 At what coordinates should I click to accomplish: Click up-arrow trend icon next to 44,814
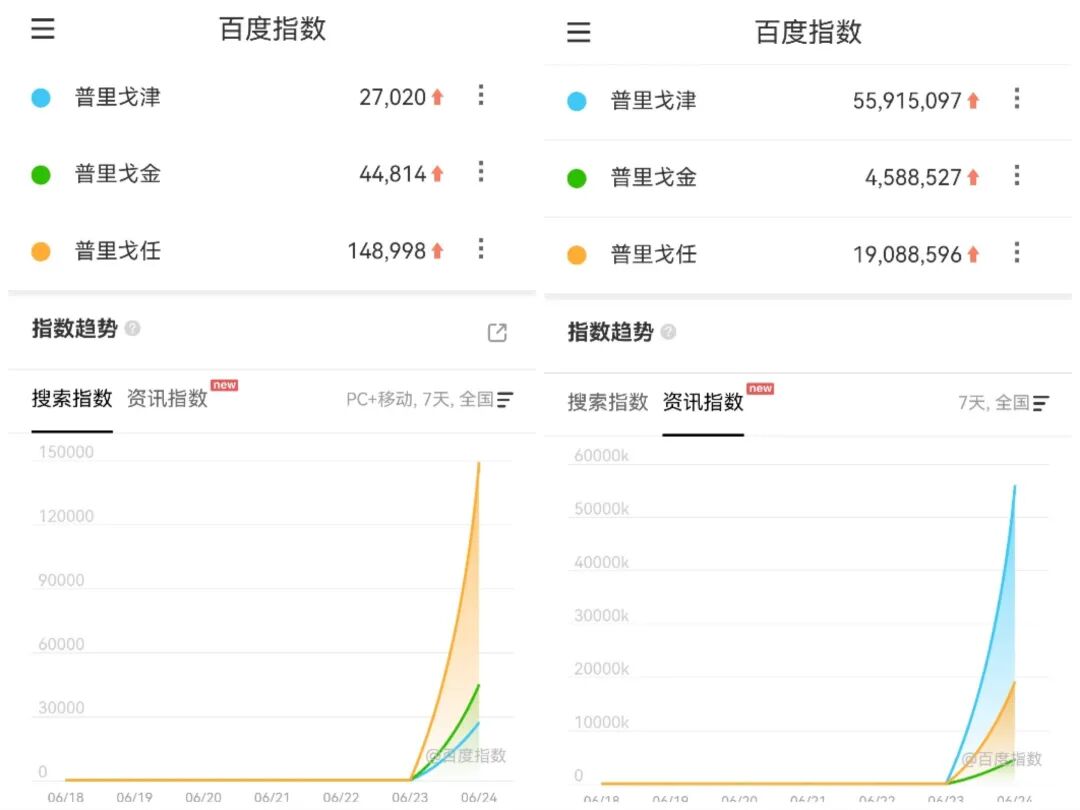[437, 174]
